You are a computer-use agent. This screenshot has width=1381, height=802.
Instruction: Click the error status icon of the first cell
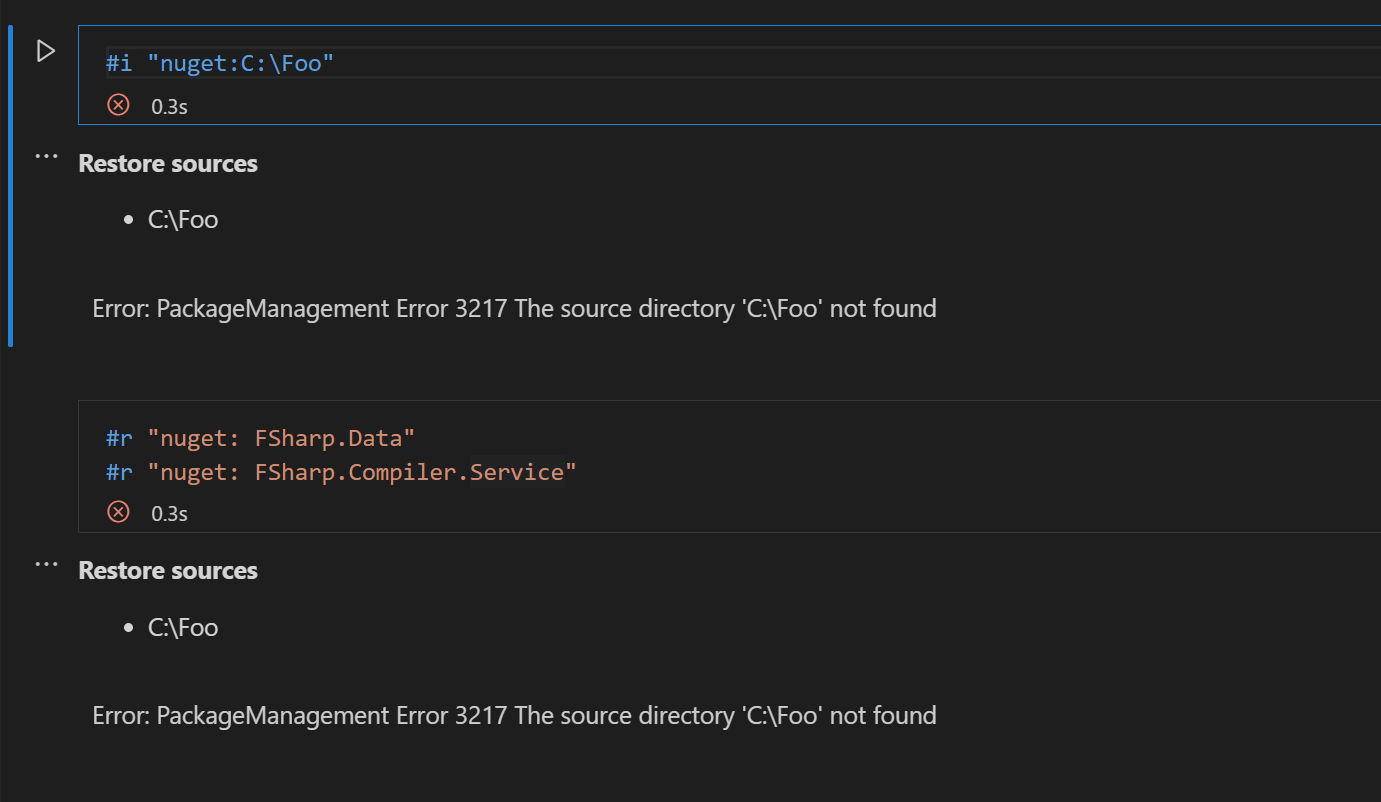pyautogui.click(x=118, y=105)
